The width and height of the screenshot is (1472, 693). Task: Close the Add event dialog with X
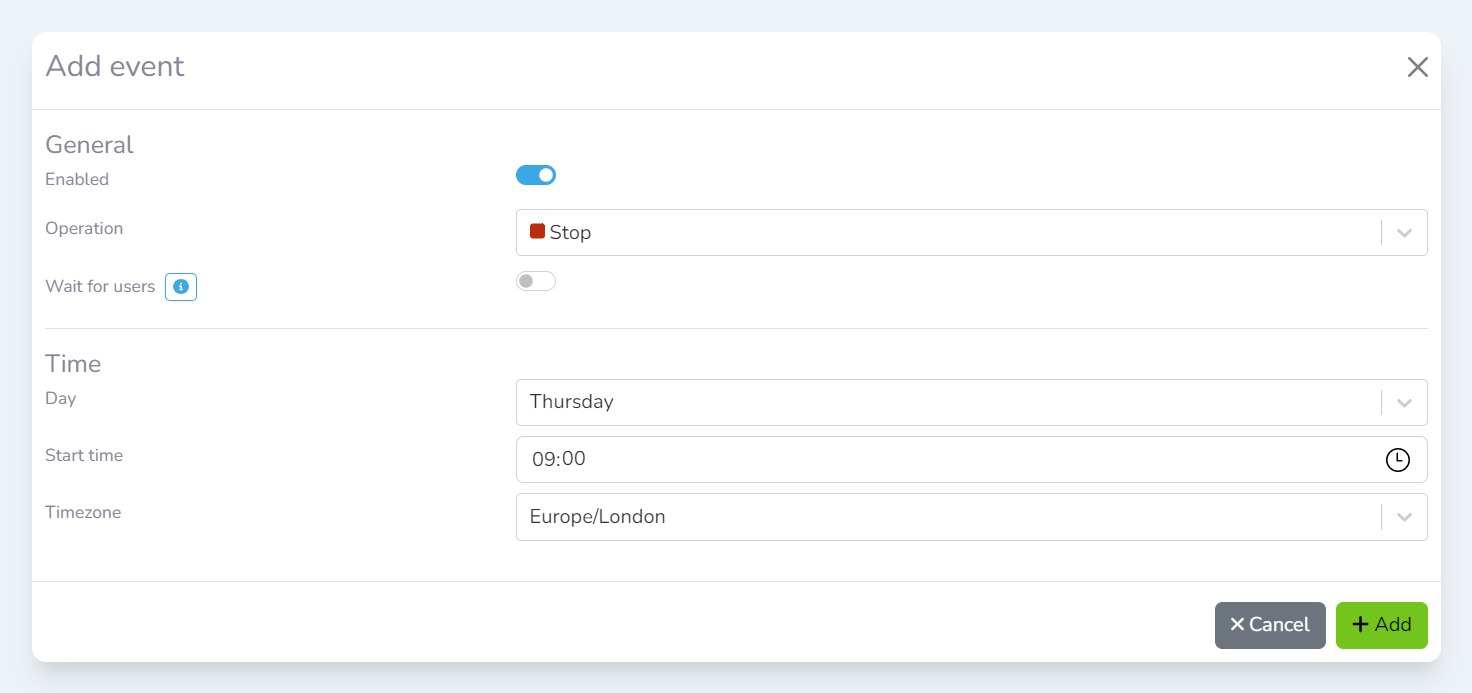(x=1417, y=67)
